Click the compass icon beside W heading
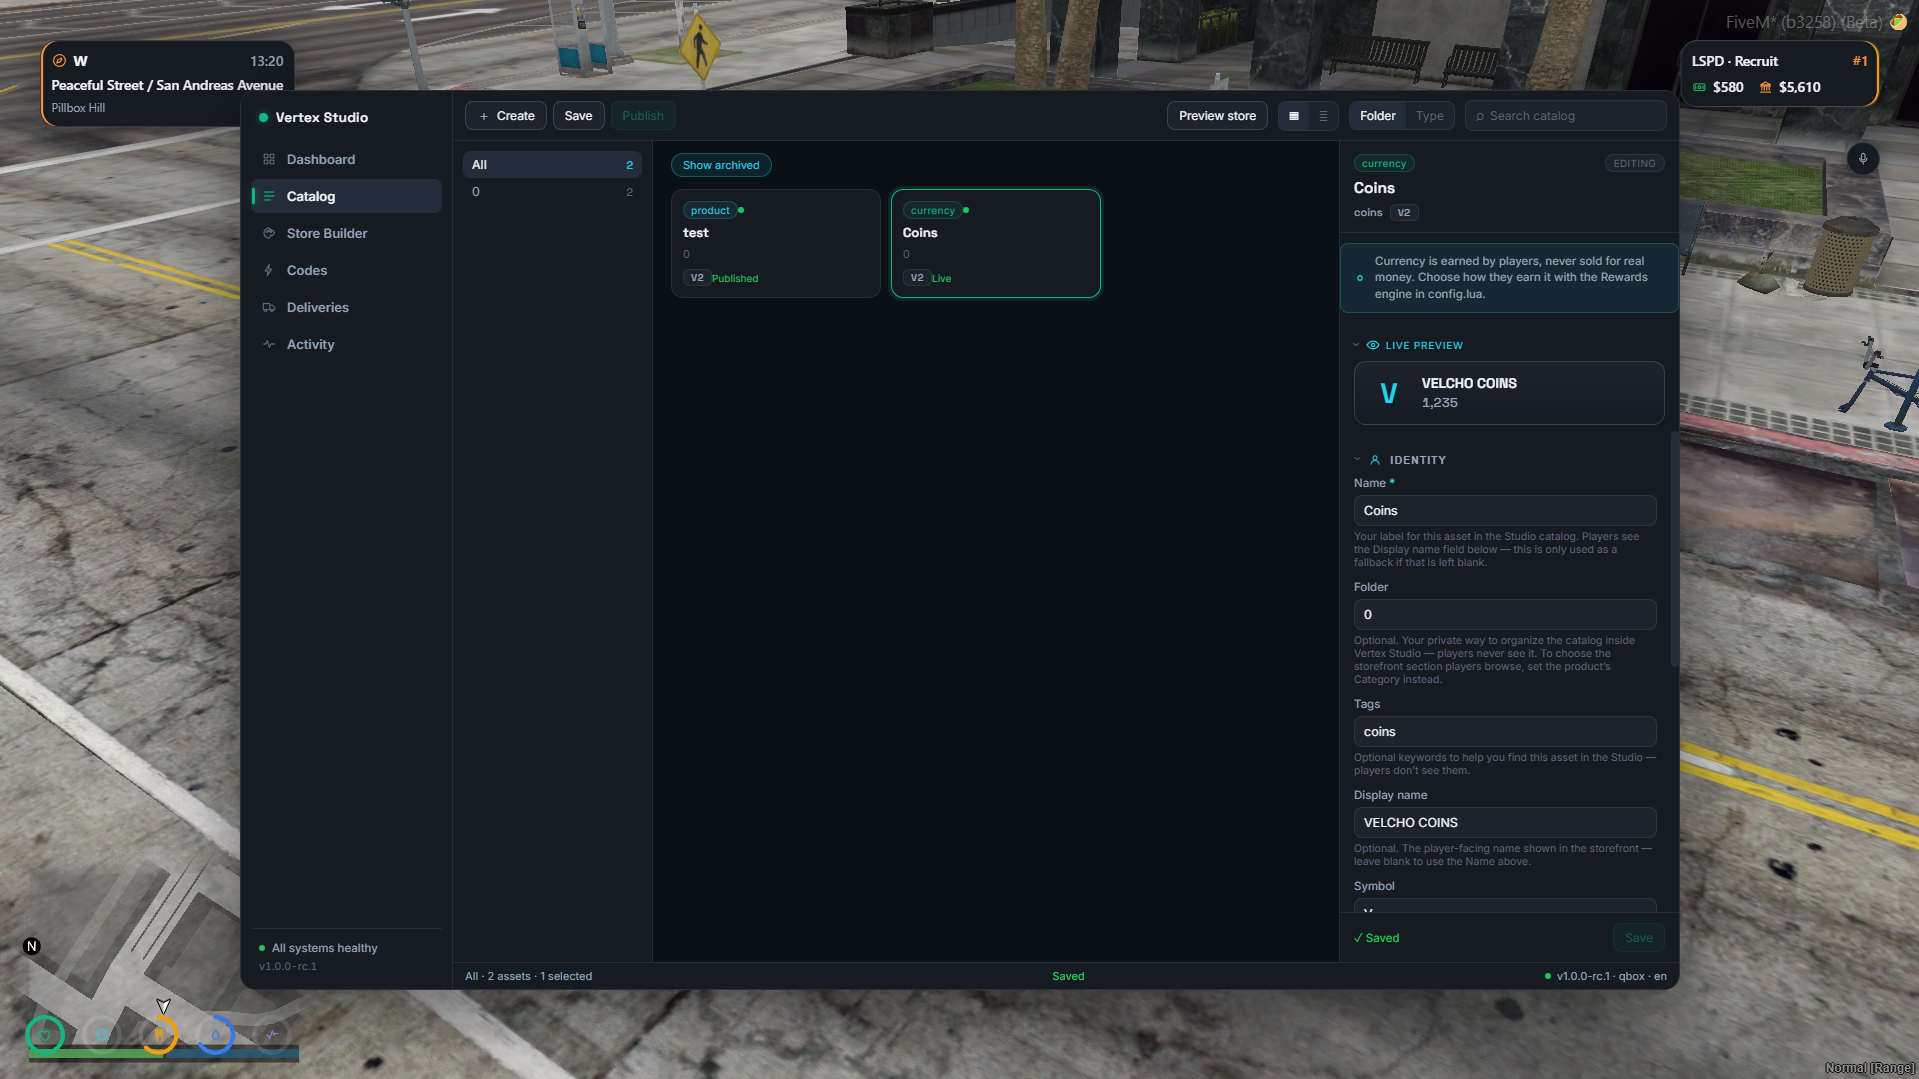This screenshot has width=1919, height=1079. click(x=59, y=61)
